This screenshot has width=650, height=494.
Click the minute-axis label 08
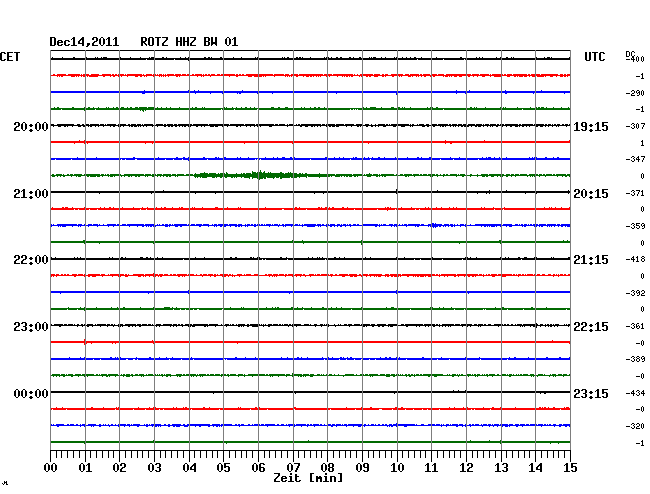point(327,468)
